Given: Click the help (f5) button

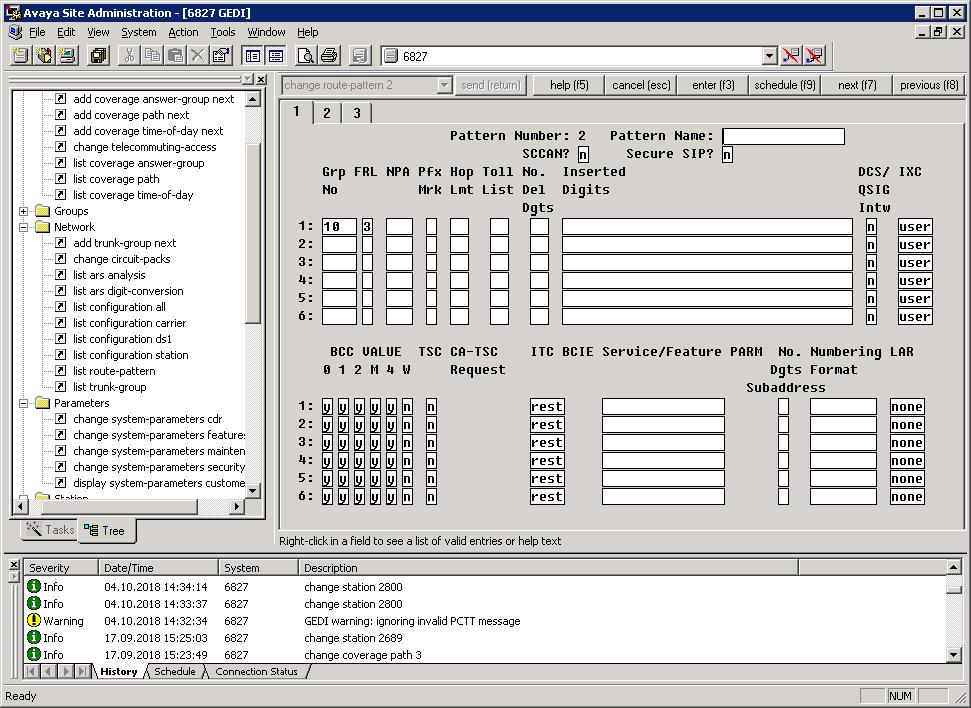Looking at the screenshot, I should (x=569, y=85).
